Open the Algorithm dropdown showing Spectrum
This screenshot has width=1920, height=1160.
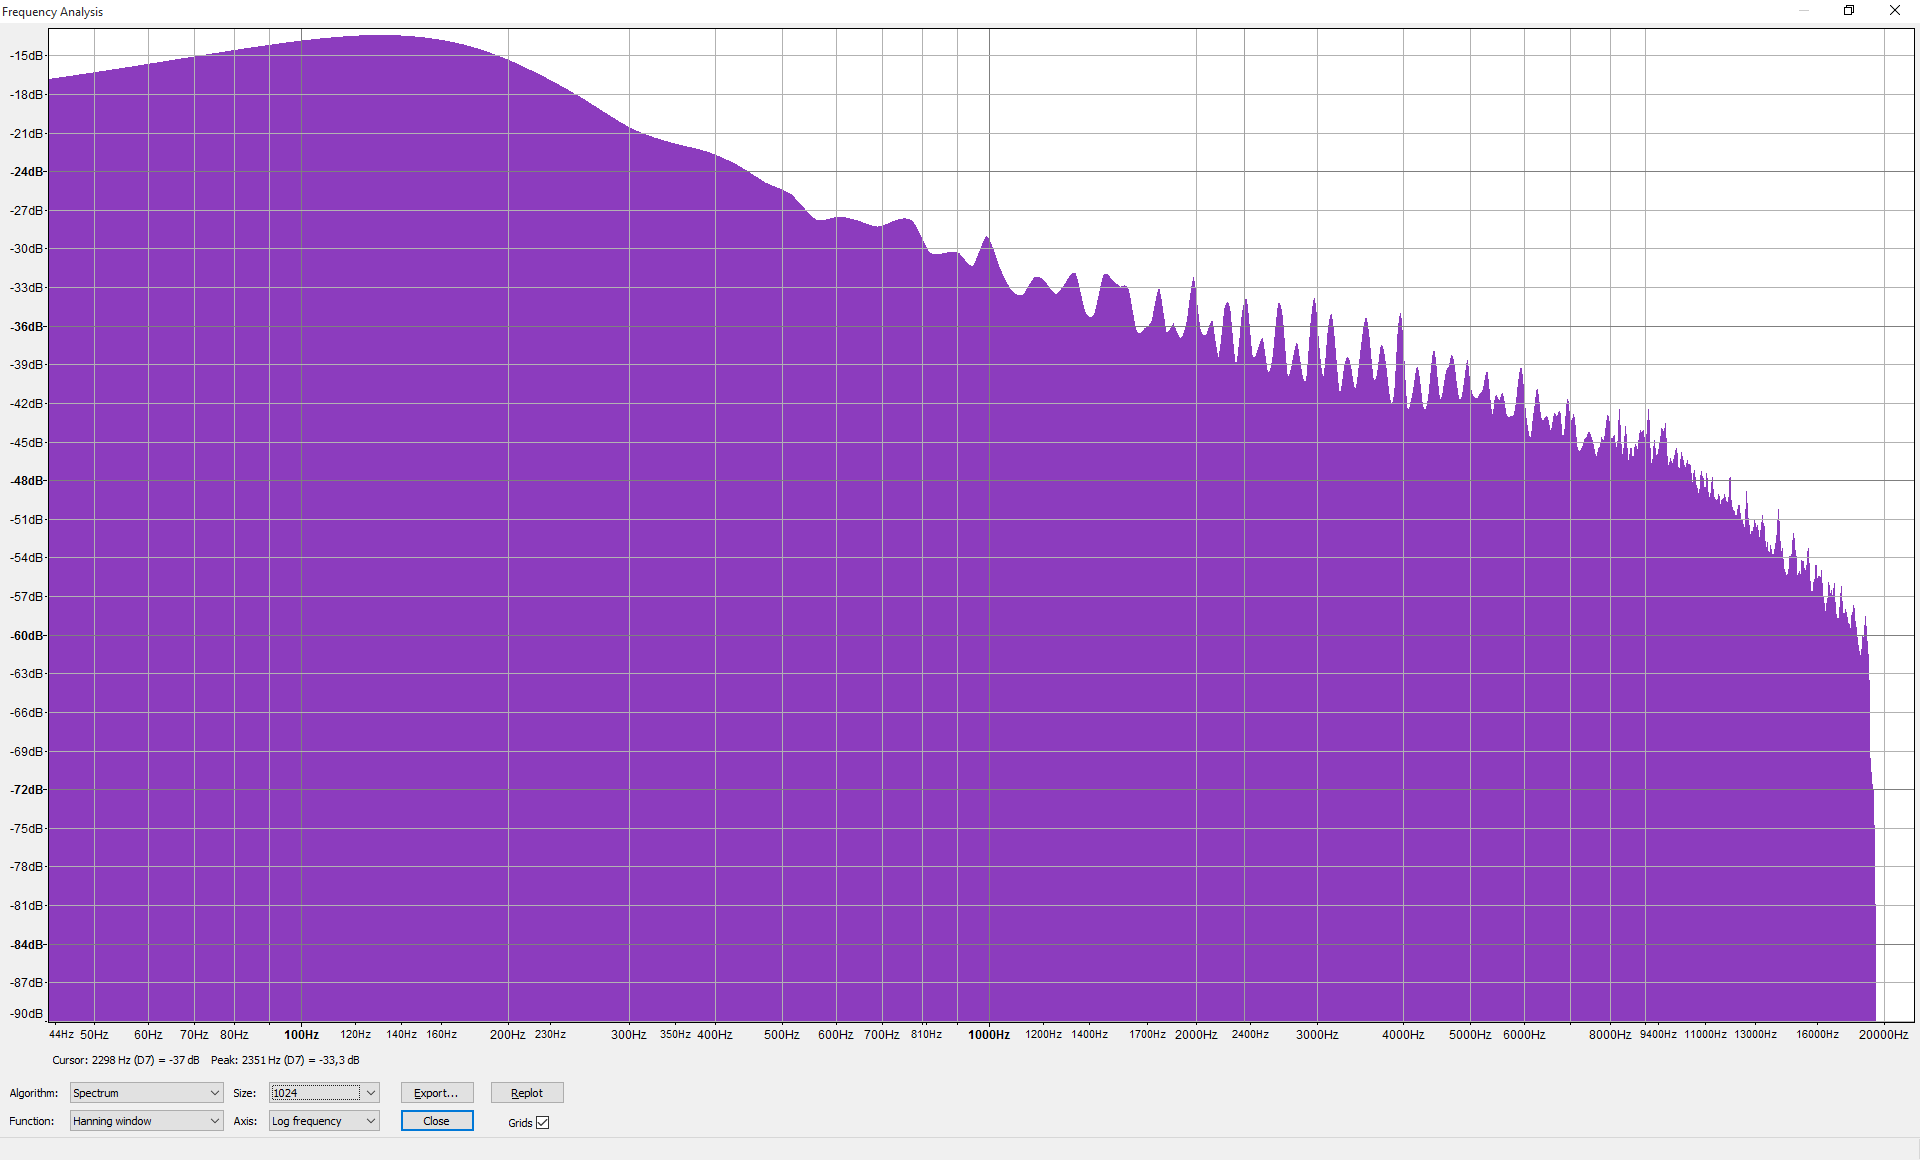(x=146, y=1093)
